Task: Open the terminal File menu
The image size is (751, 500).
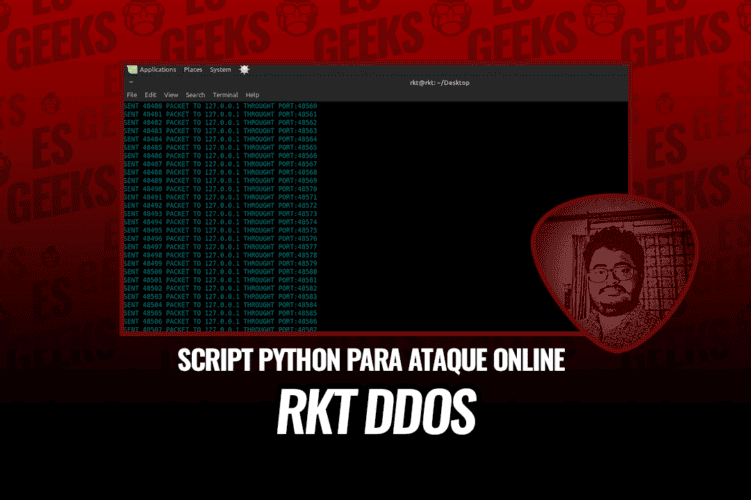Action: point(132,95)
